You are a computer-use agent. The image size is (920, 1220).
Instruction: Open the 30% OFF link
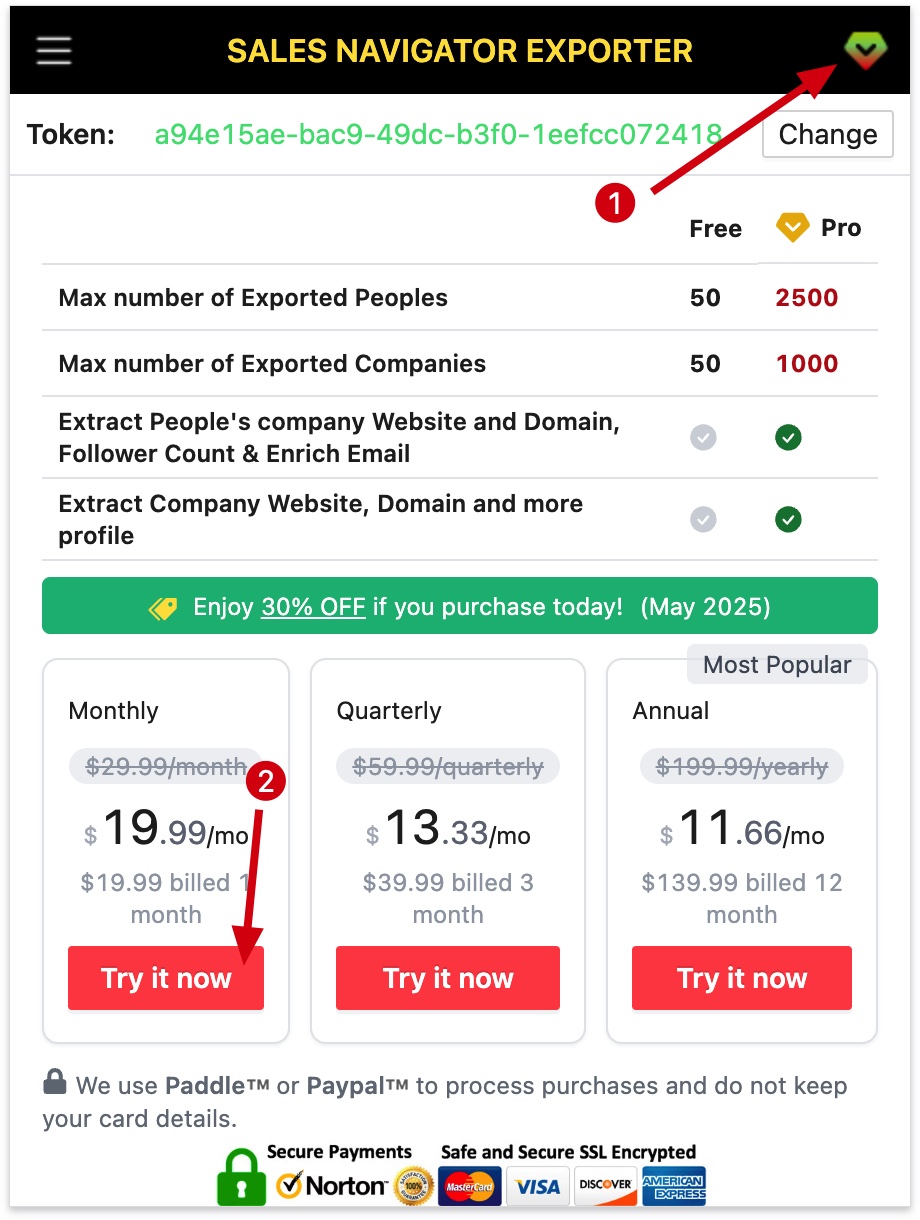pyautogui.click(x=312, y=605)
